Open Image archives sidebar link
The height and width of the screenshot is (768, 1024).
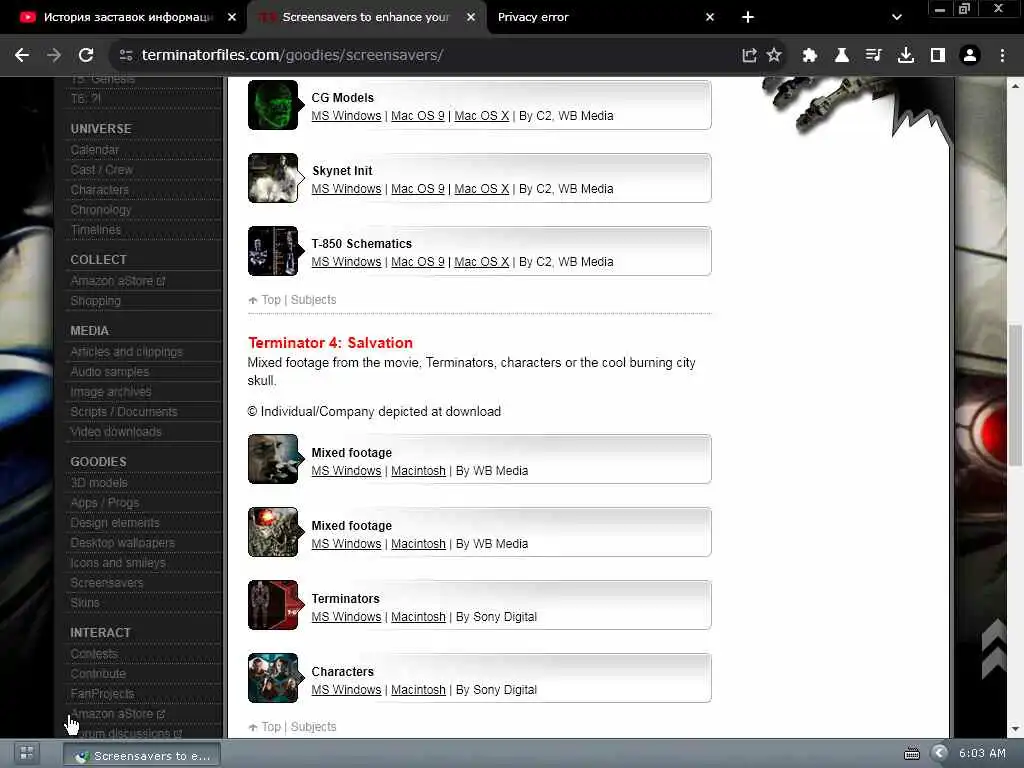click(111, 392)
